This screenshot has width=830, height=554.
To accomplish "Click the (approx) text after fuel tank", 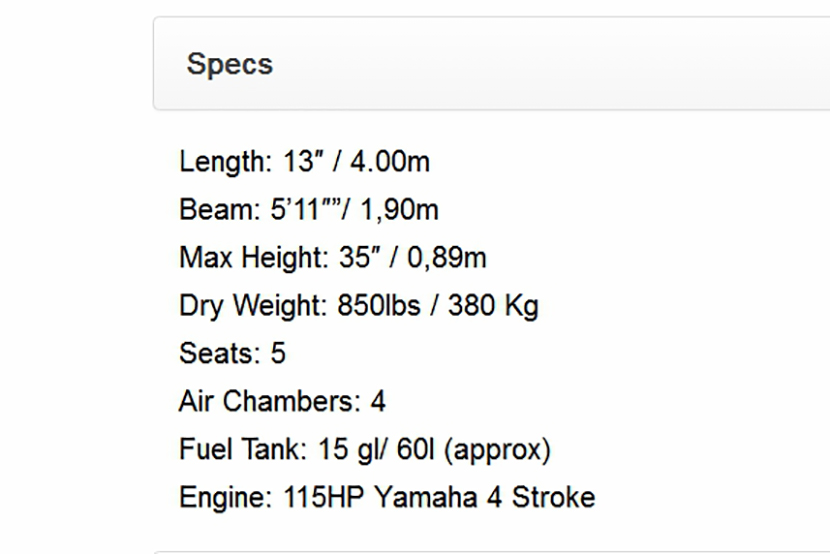I will coord(496,449).
